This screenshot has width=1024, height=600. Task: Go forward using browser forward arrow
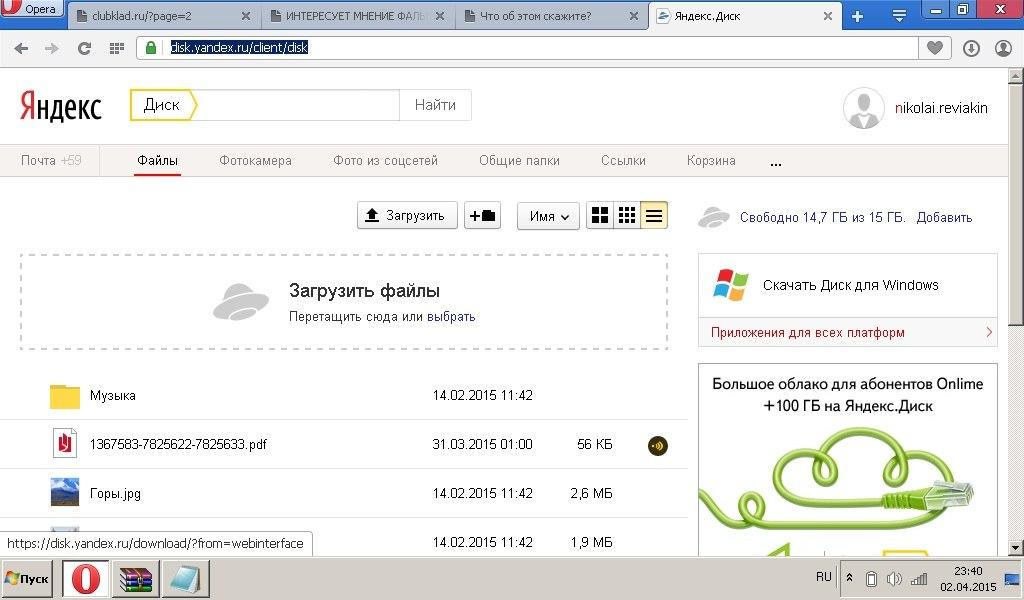[x=52, y=48]
